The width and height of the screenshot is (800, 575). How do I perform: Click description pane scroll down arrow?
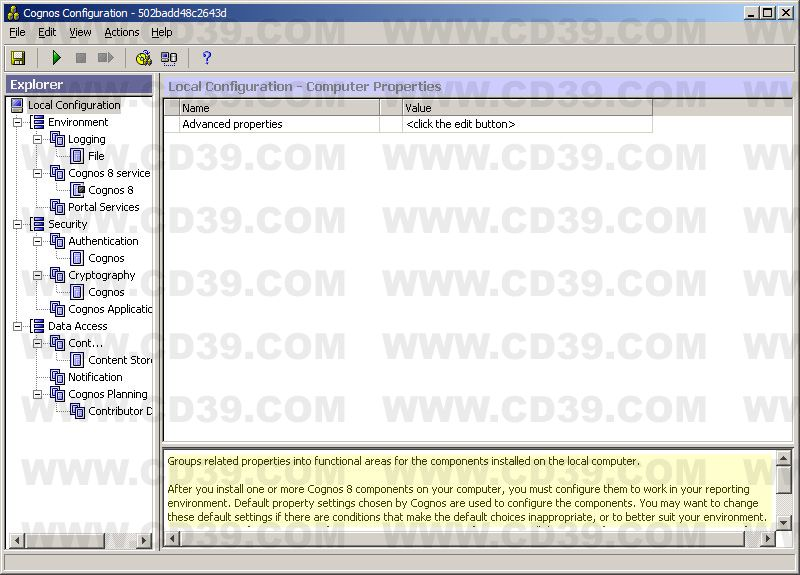[x=784, y=523]
